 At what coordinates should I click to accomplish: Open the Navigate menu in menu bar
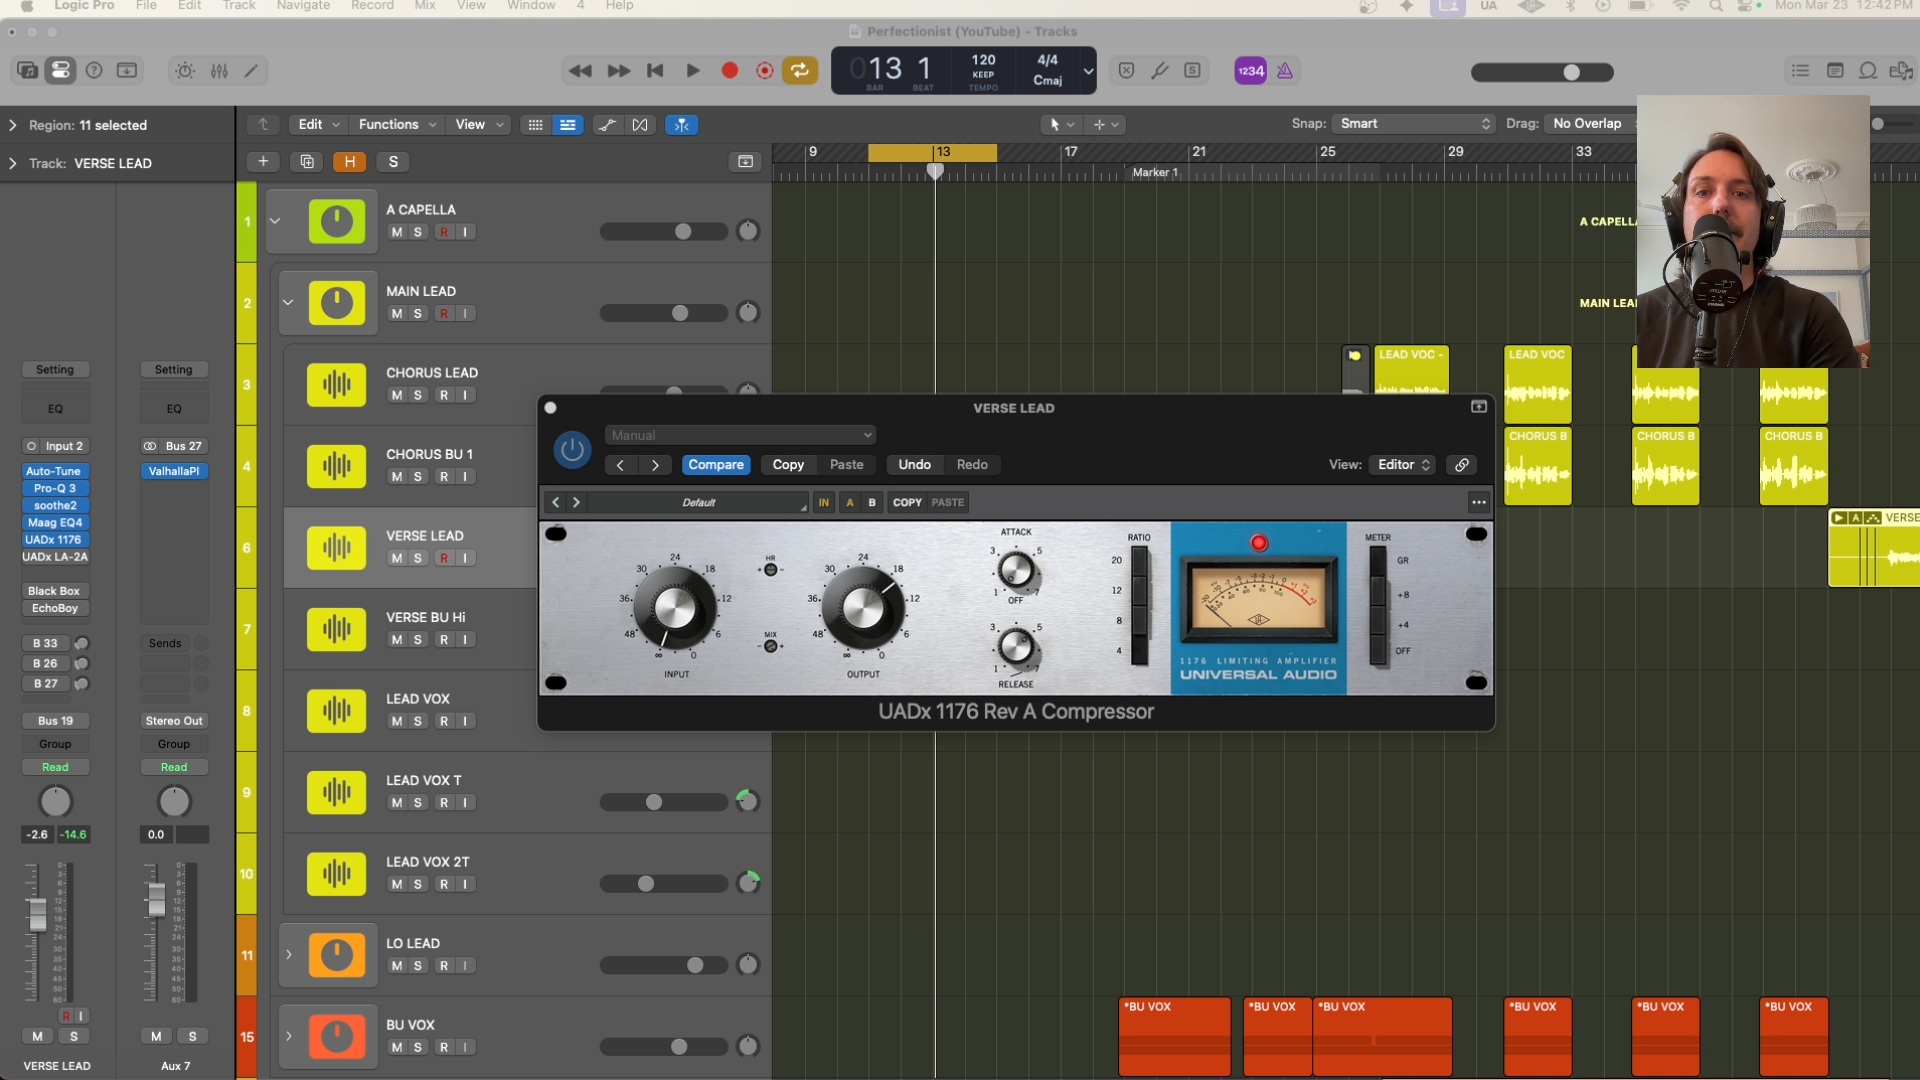click(303, 6)
